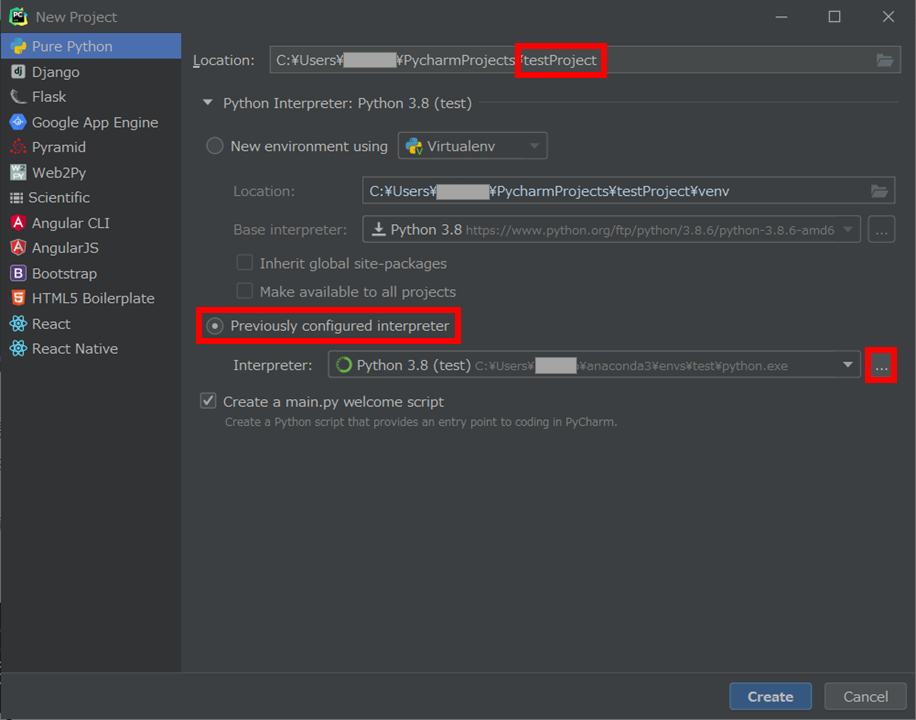The height and width of the screenshot is (720, 916).
Task: Choose React Native project type
Action: pos(91,349)
